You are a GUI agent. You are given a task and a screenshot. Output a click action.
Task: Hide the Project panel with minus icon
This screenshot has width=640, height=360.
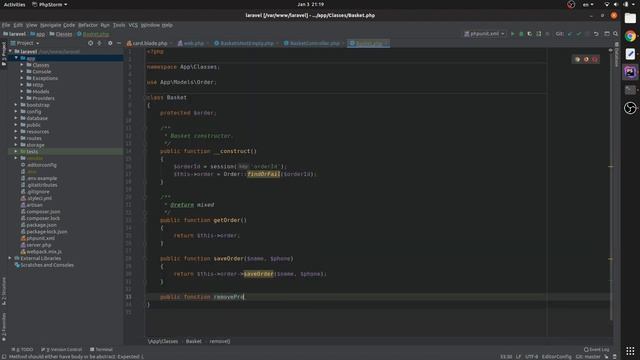click(x=119, y=43)
